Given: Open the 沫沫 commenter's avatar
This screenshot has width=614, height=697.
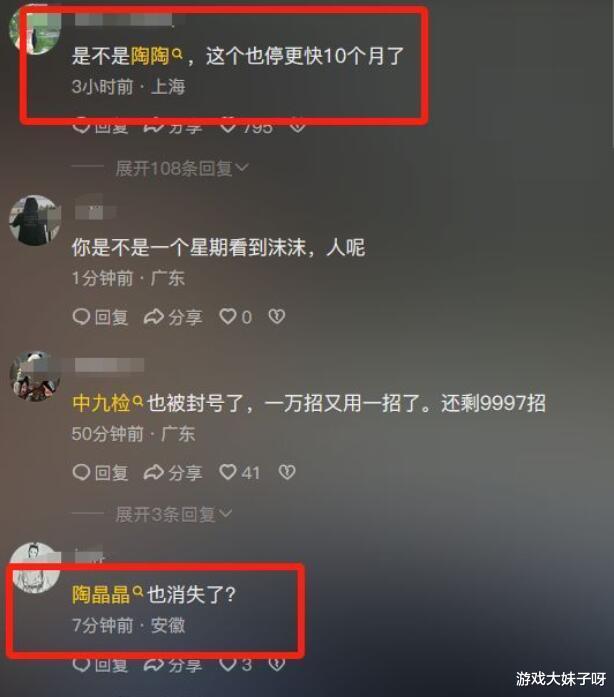Looking at the screenshot, I should tap(35, 220).
